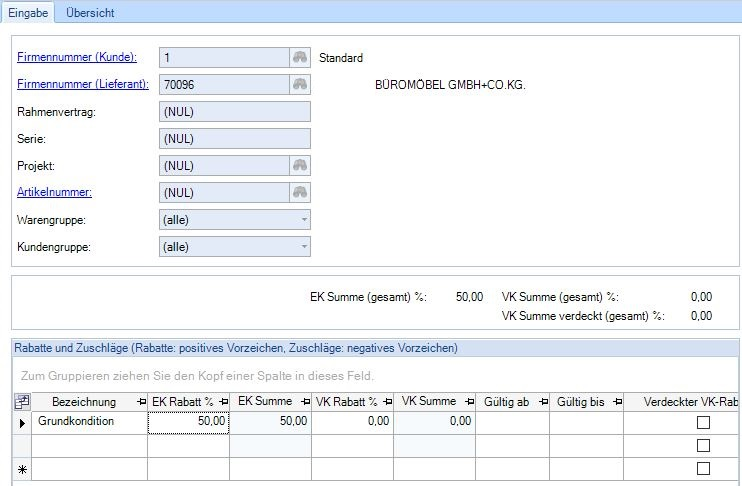This screenshot has height=486, width=742.
Task: Open the Projekt lookup binoculars icon
Action: (x=299, y=165)
